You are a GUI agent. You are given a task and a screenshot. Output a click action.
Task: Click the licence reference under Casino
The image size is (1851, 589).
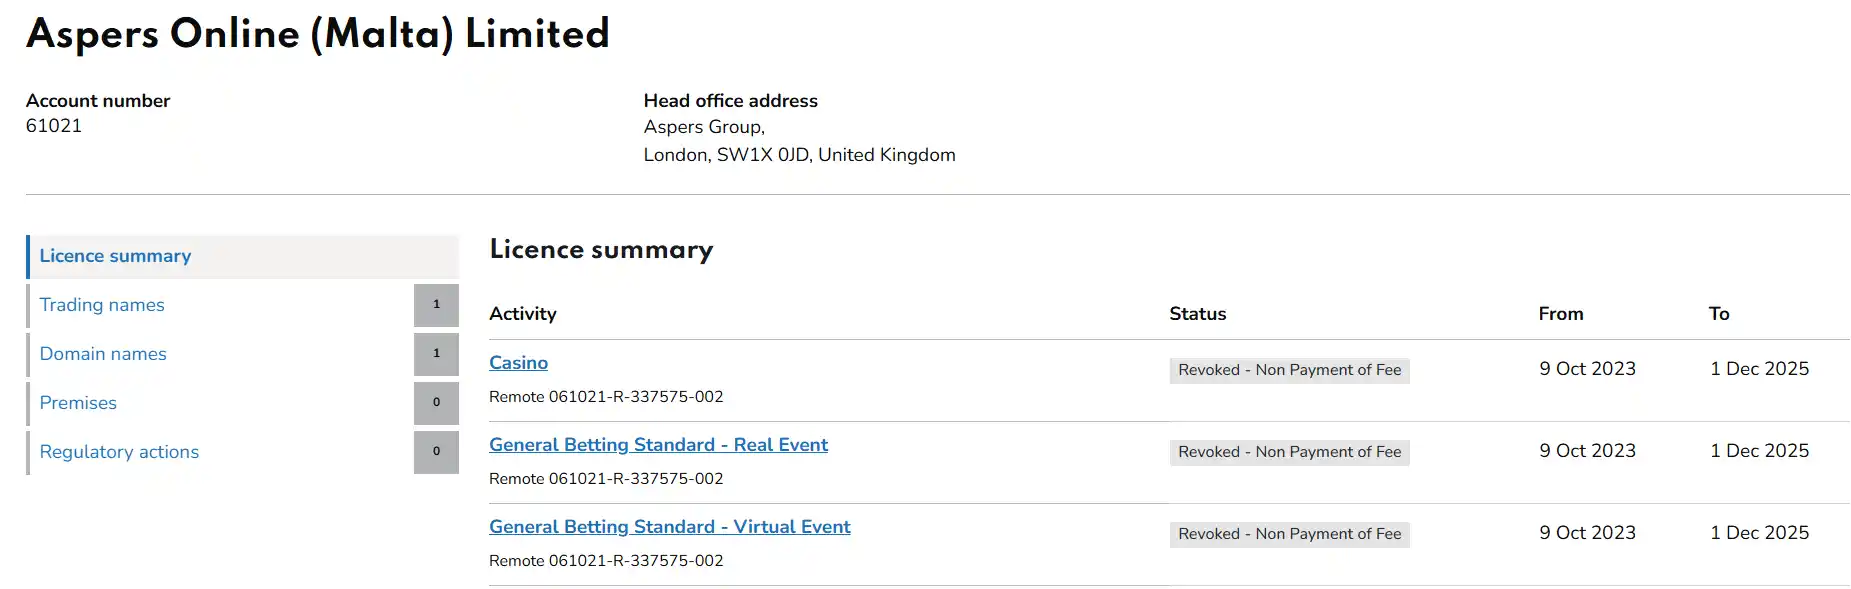pos(606,397)
